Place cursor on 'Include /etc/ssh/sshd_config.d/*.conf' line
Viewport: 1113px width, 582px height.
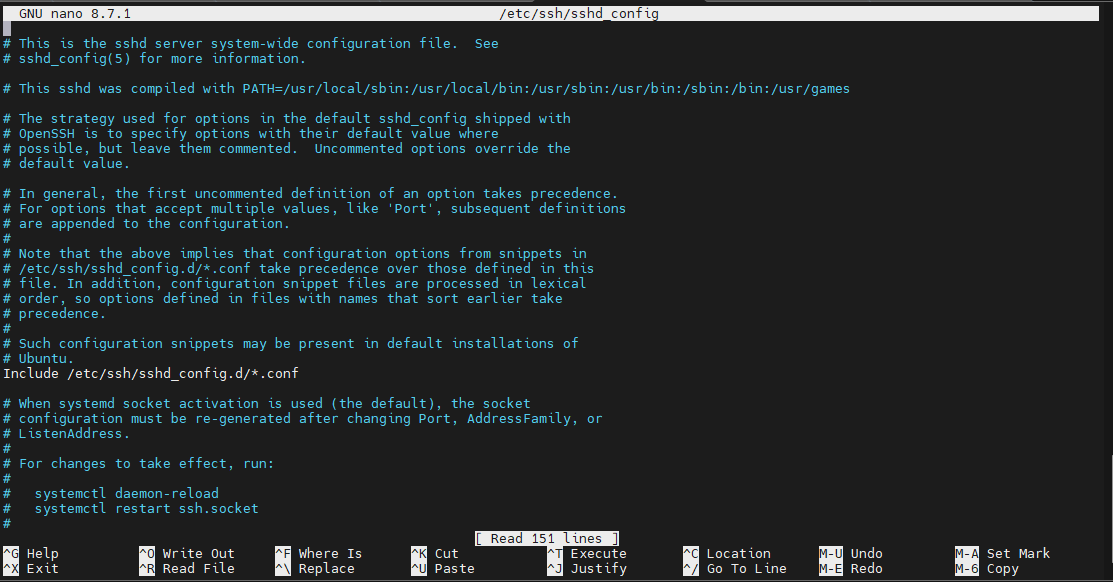pyautogui.click(x=150, y=373)
